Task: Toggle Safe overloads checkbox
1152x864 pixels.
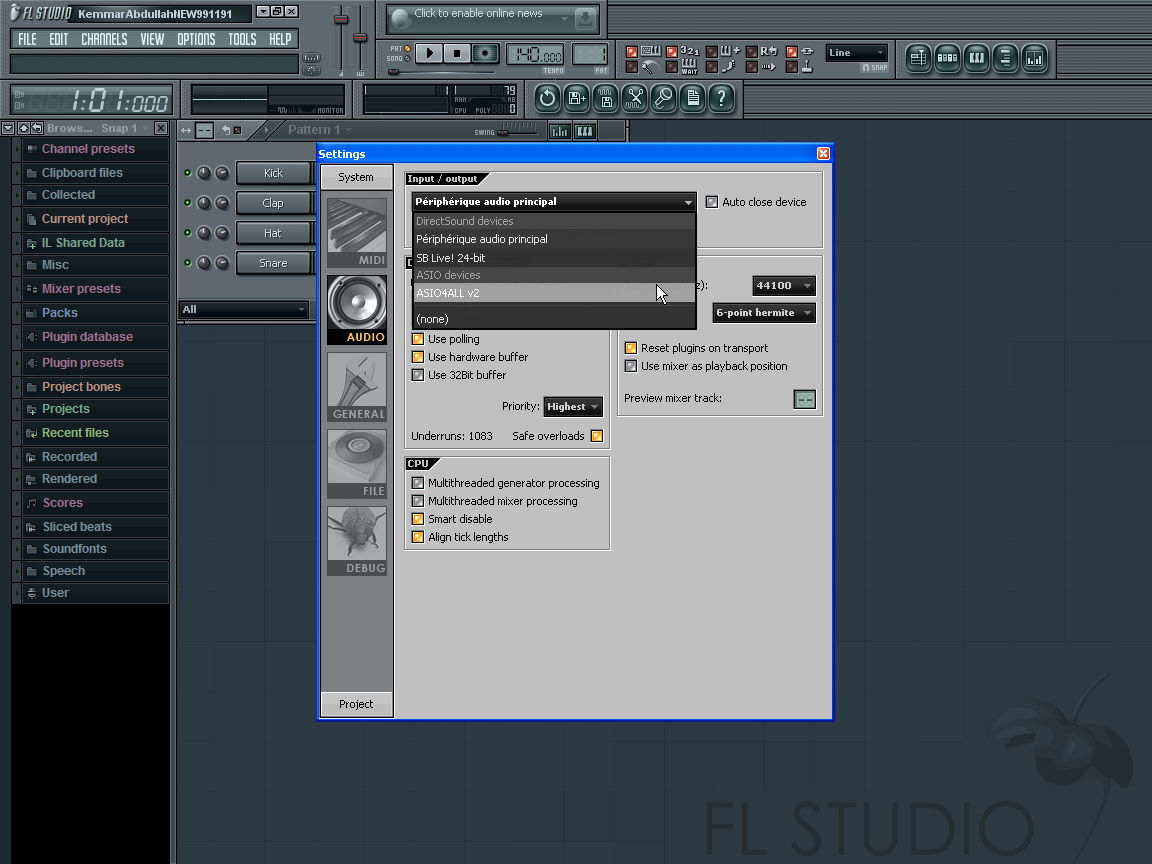Action: pos(597,436)
